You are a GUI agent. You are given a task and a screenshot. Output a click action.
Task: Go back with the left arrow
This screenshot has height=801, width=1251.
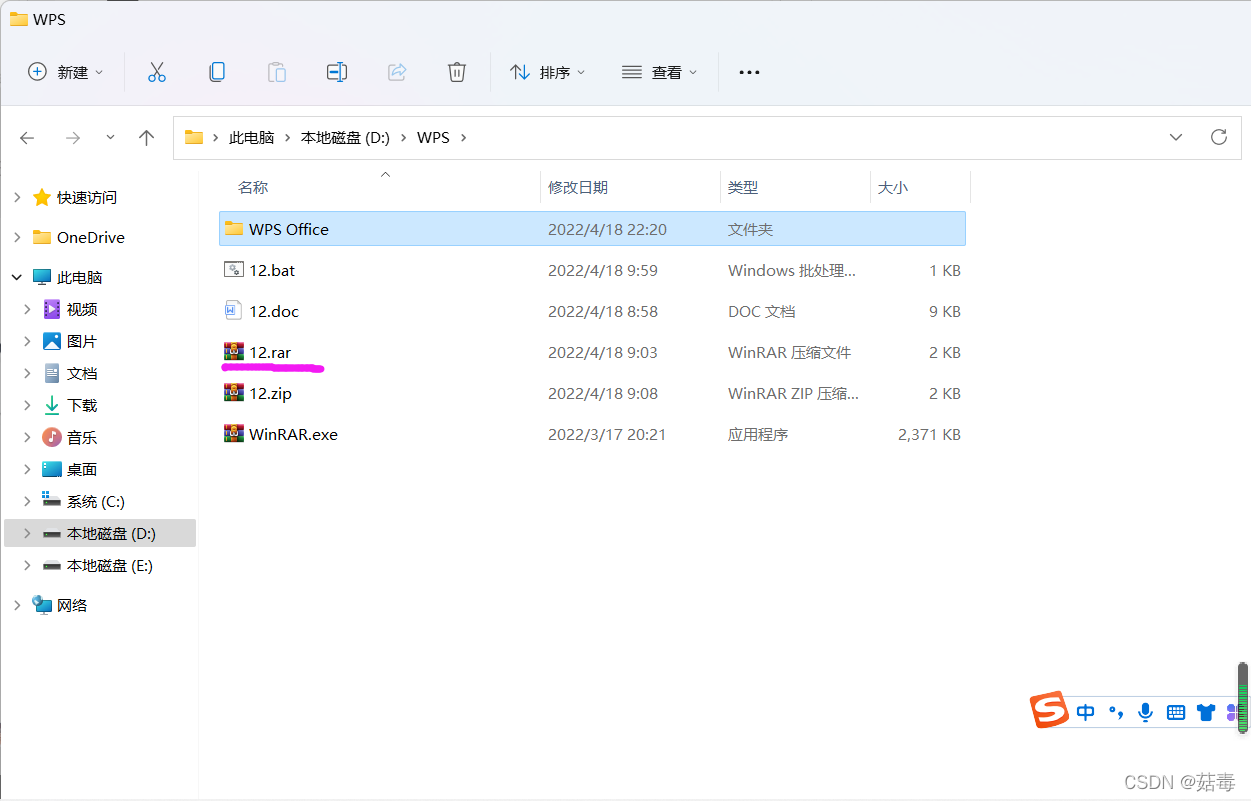[x=27, y=138]
